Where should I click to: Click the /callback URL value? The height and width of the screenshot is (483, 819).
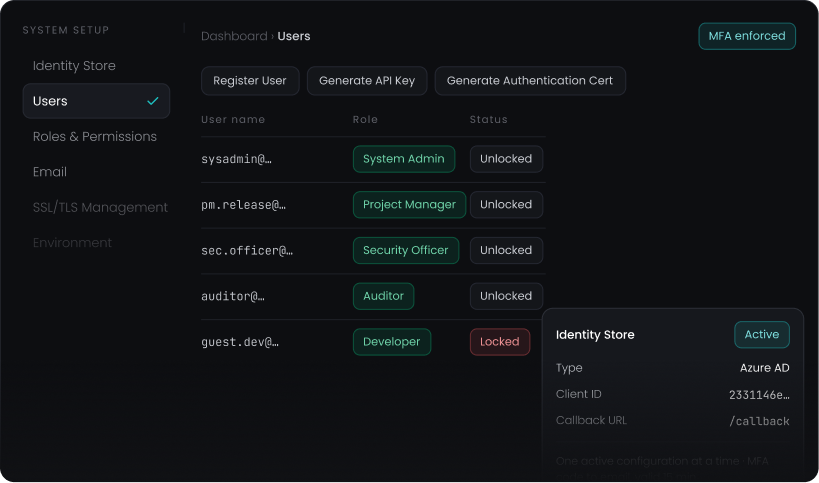pos(759,421)
